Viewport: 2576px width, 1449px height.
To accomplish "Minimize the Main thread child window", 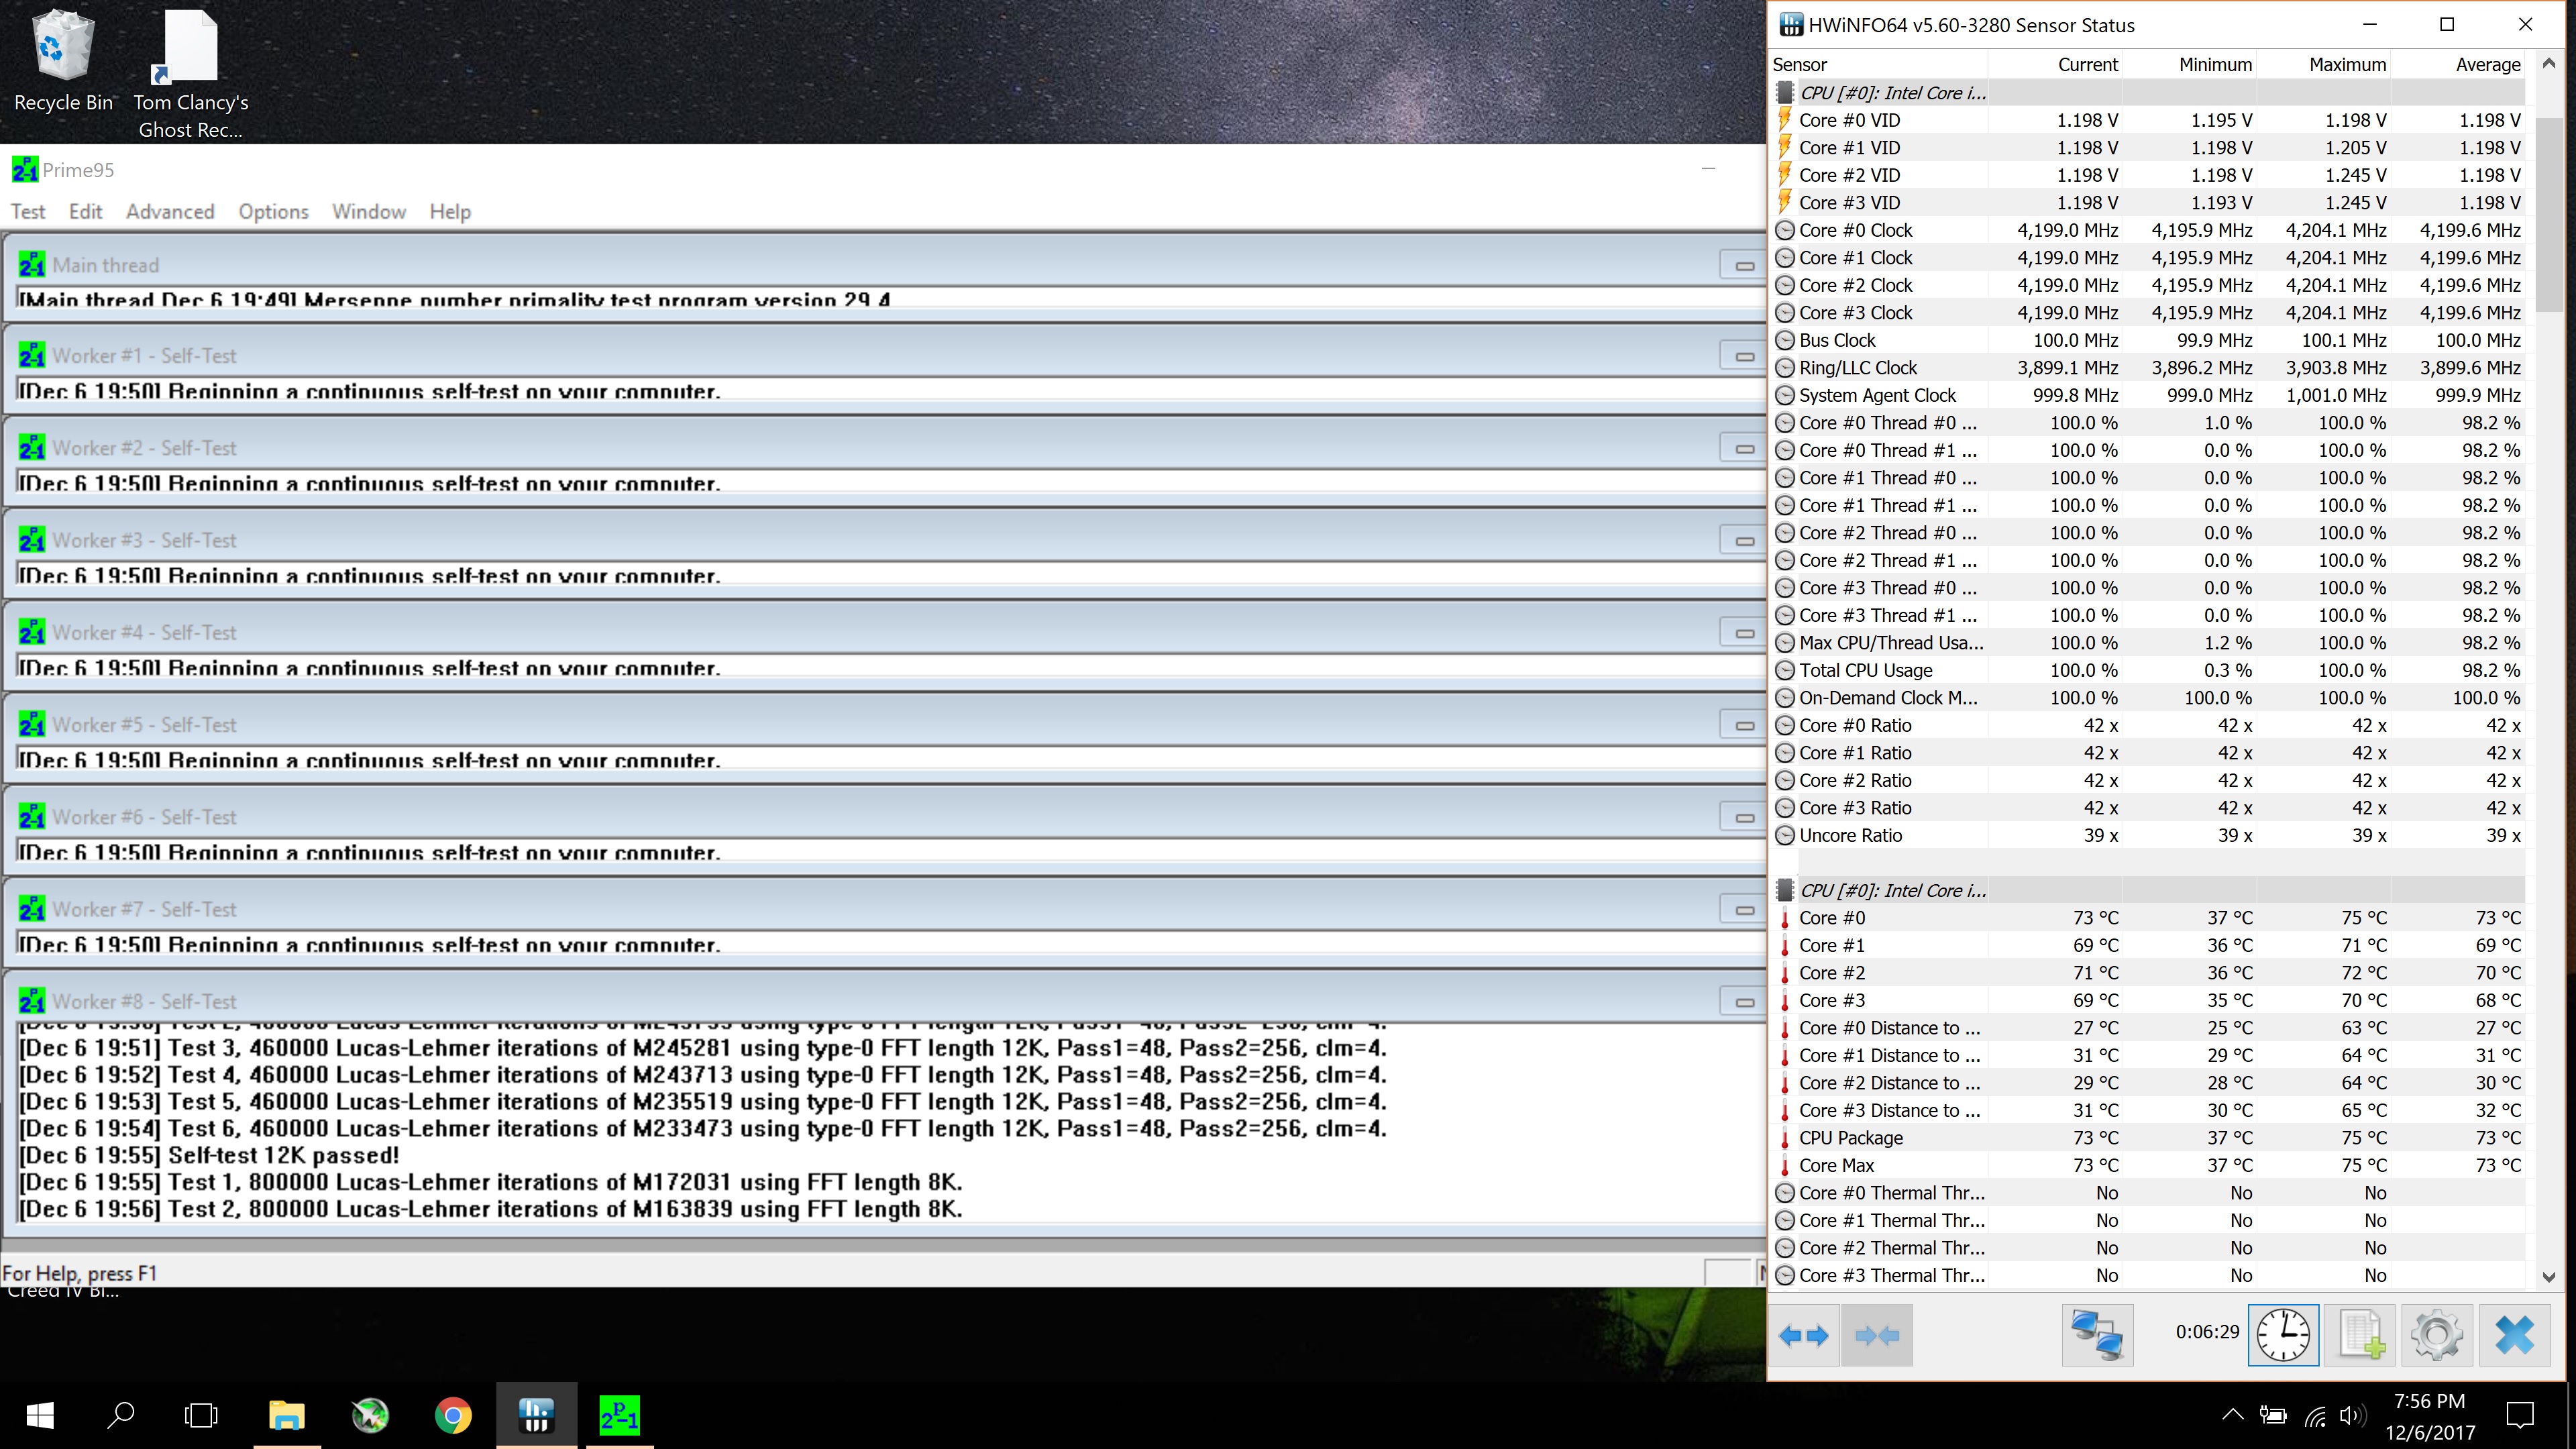I will (1744, 265).
